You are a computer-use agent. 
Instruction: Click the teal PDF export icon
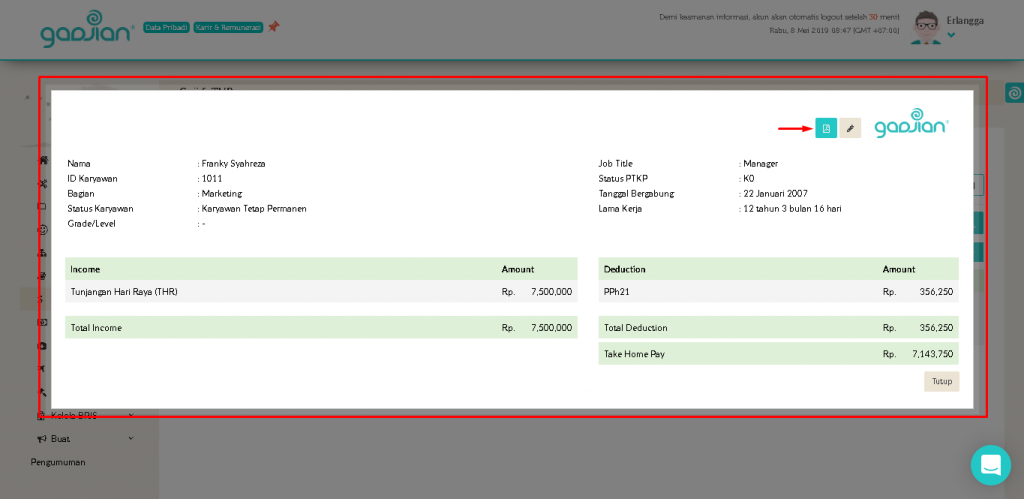[x=826, y=128]
